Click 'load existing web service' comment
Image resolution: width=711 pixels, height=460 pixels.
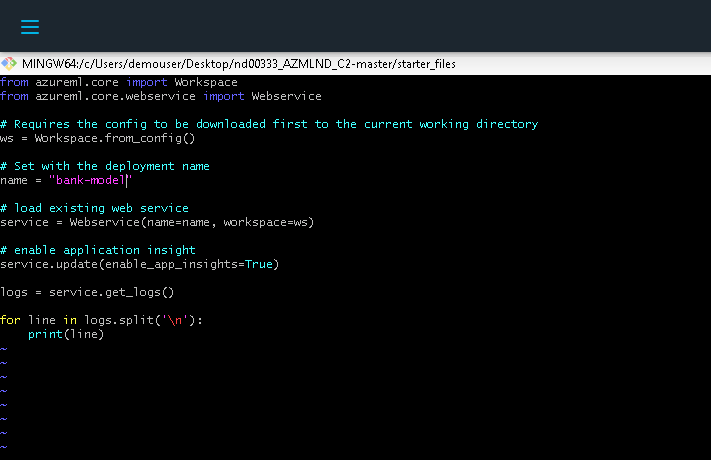pos(94,208)
